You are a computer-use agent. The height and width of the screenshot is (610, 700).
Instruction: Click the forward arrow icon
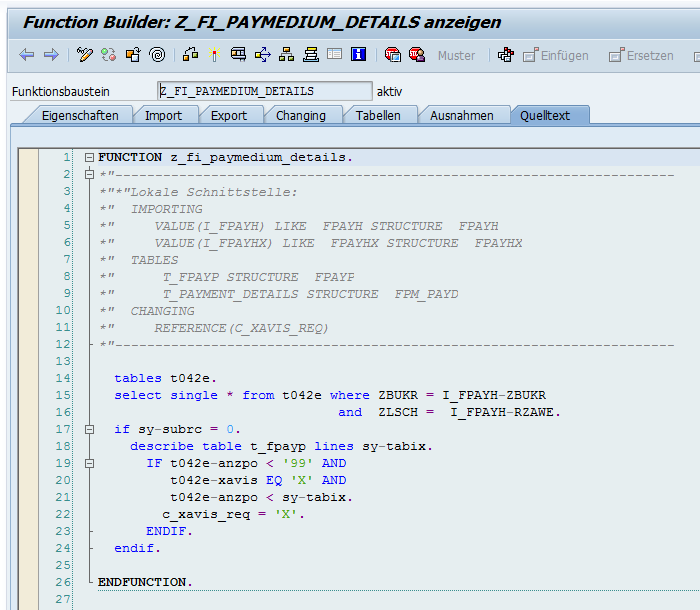click(x=50, y=55)
